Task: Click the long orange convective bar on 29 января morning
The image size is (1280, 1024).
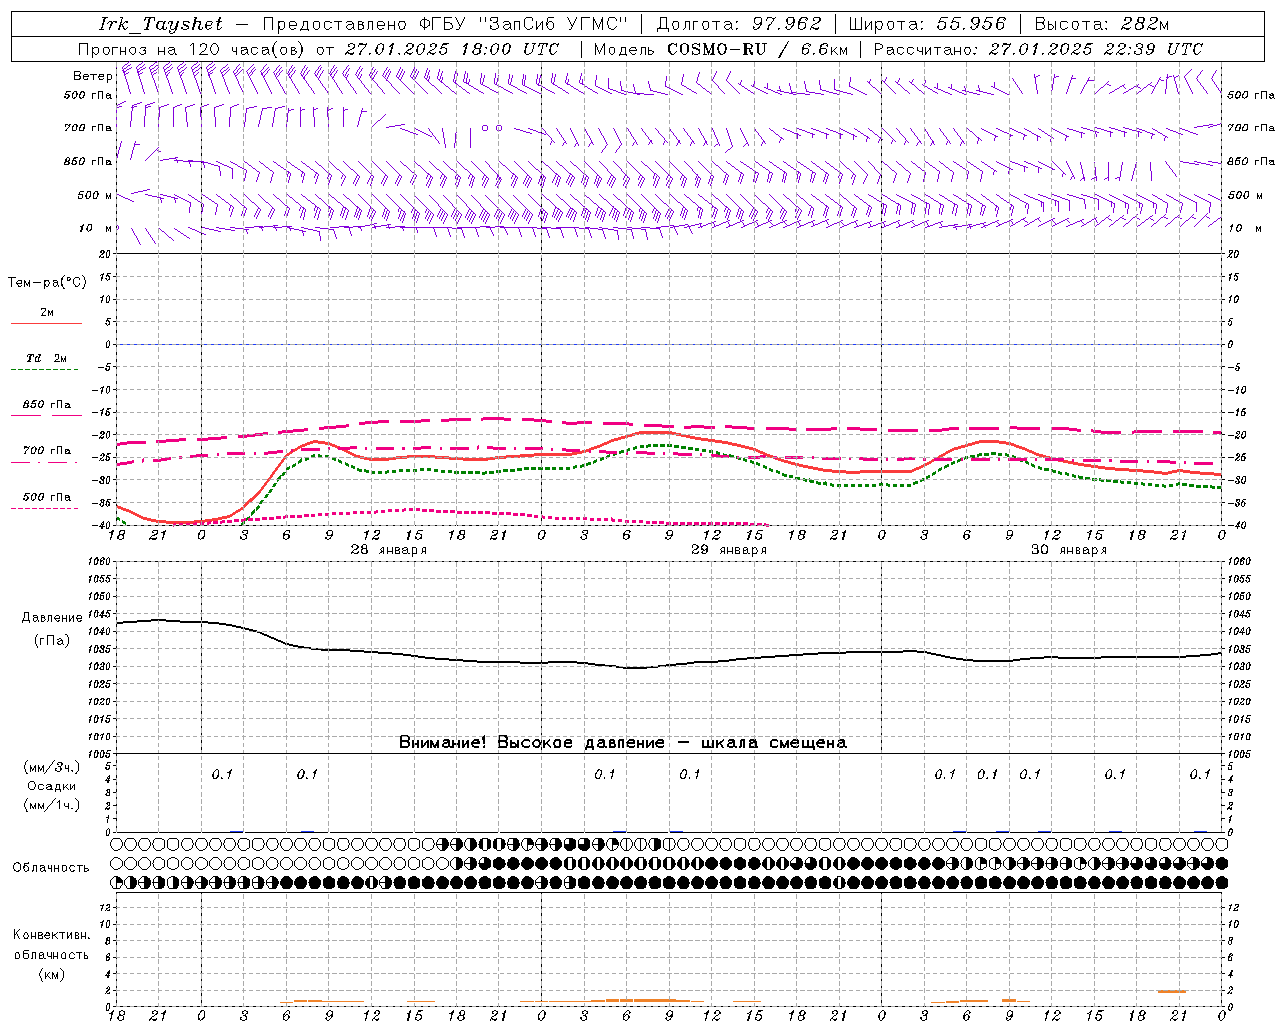Action: (640, 1000)
